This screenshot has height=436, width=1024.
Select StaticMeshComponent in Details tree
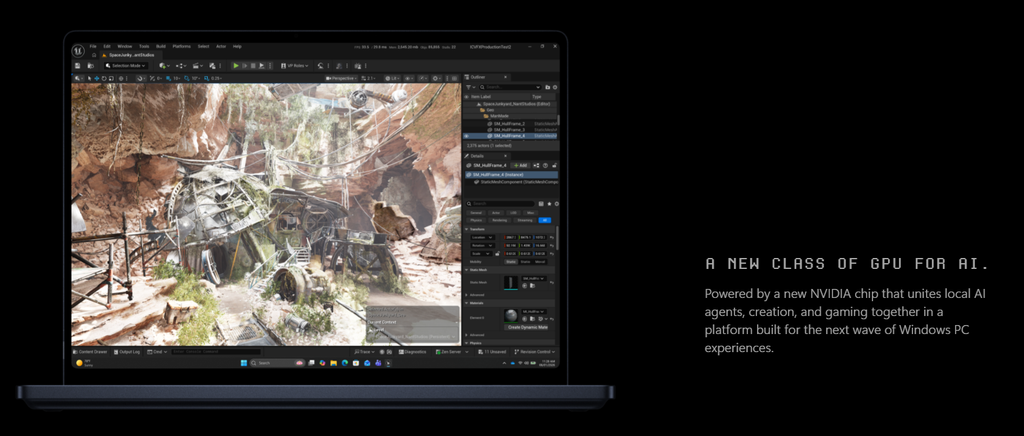(516, 182)
